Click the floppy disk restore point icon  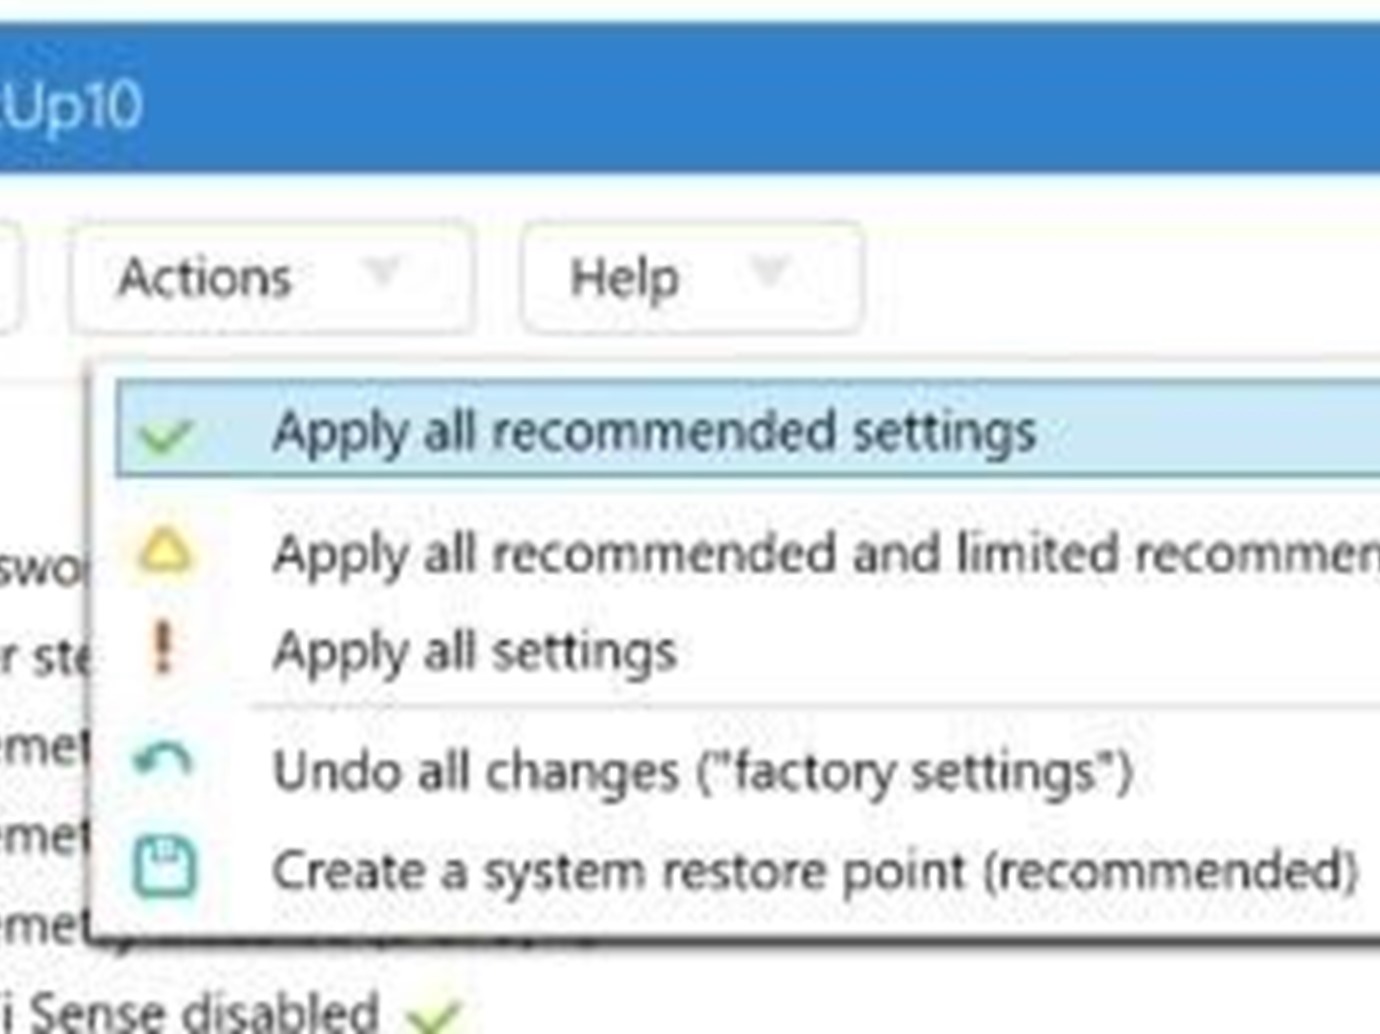[x=165, y=867]
